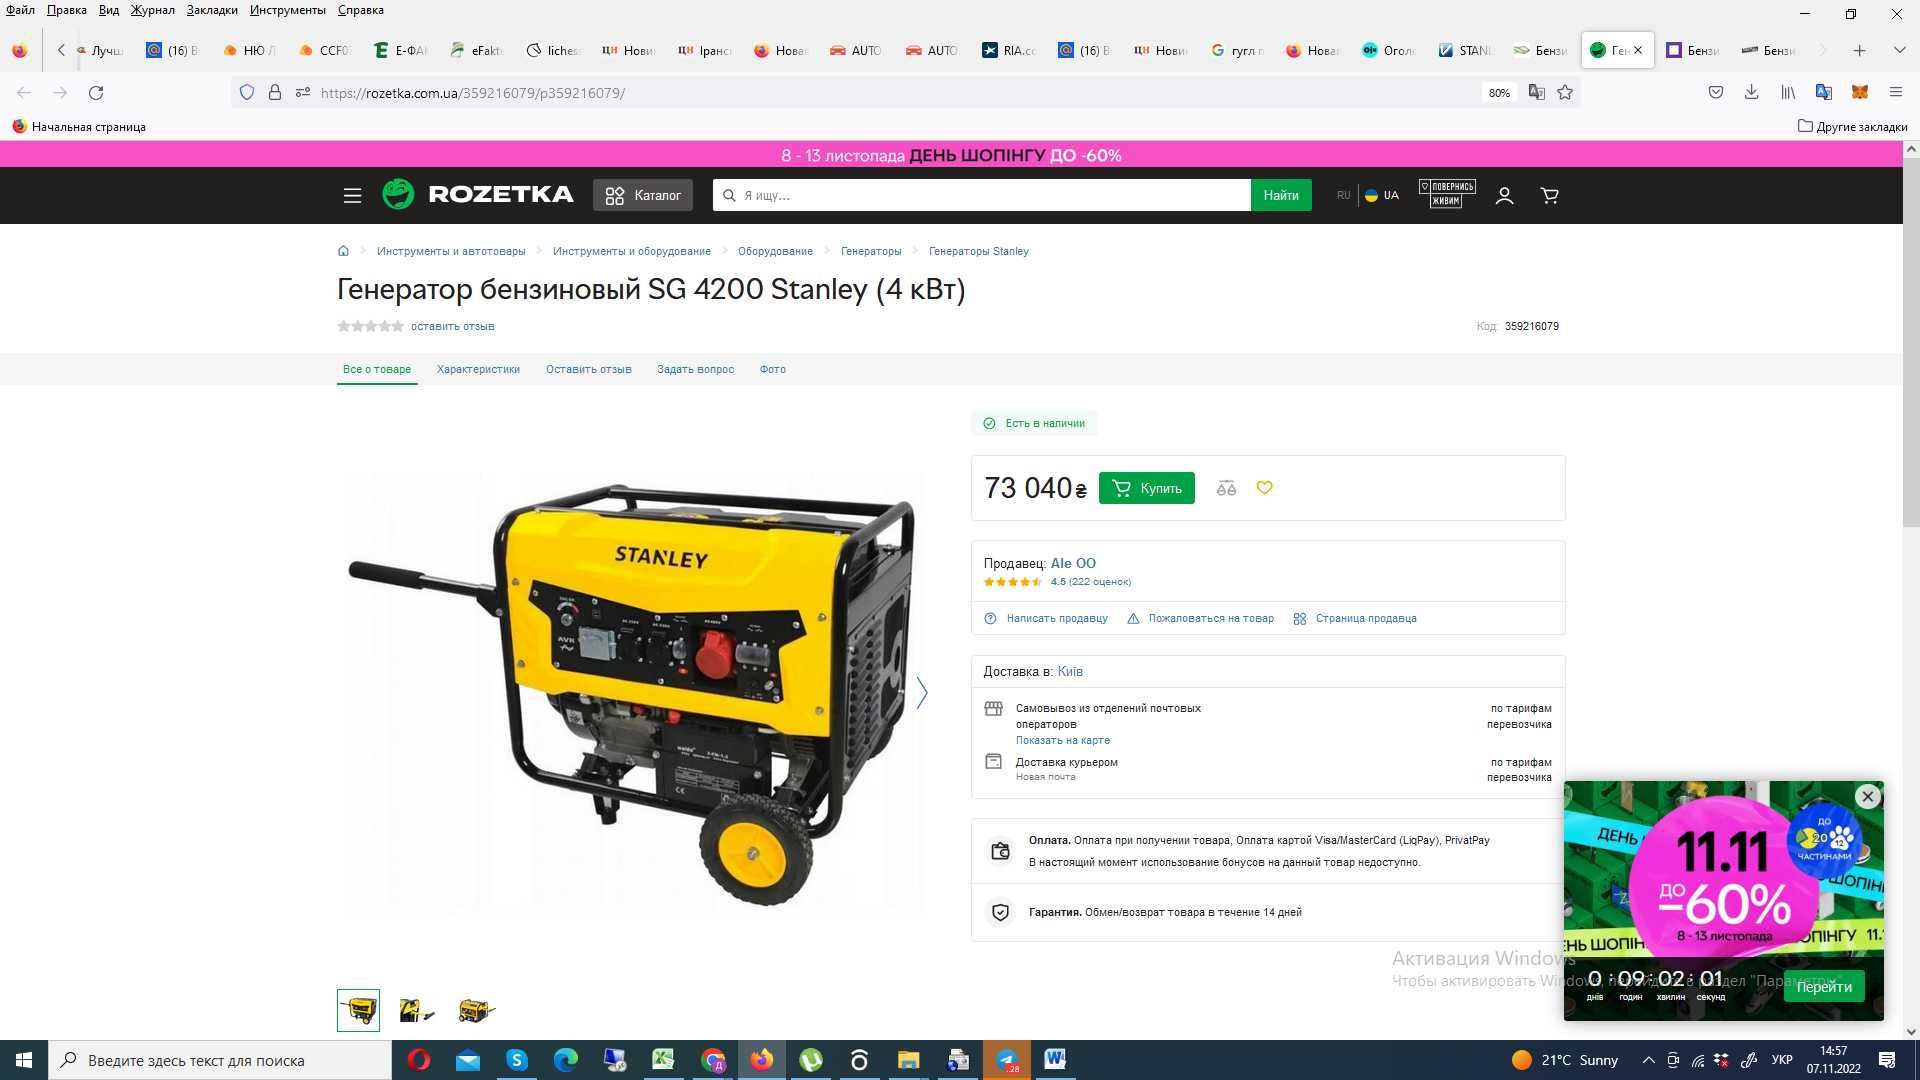Click the День шопінгу pink banner
Screen dimensions: 1920x1080
[951, 155]
